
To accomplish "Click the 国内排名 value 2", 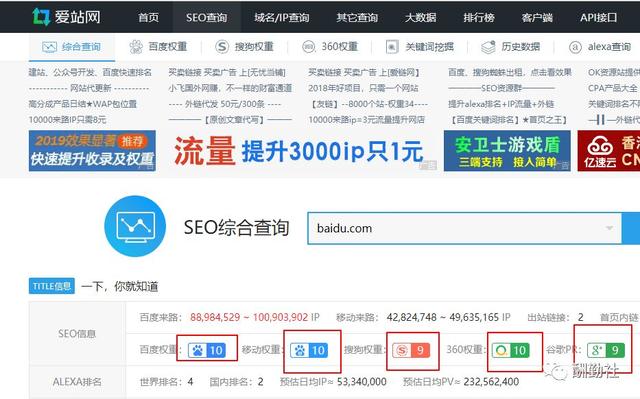I will click(260, 382).
